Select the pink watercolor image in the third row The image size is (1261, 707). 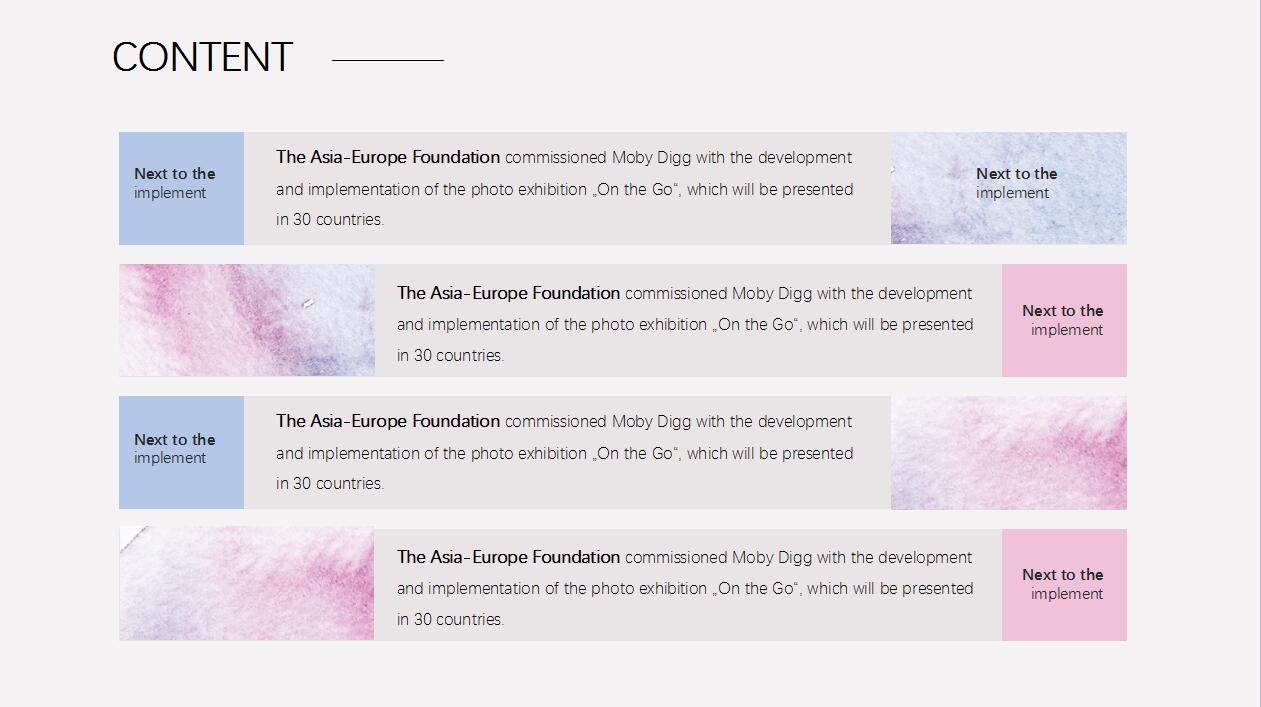1008,453
